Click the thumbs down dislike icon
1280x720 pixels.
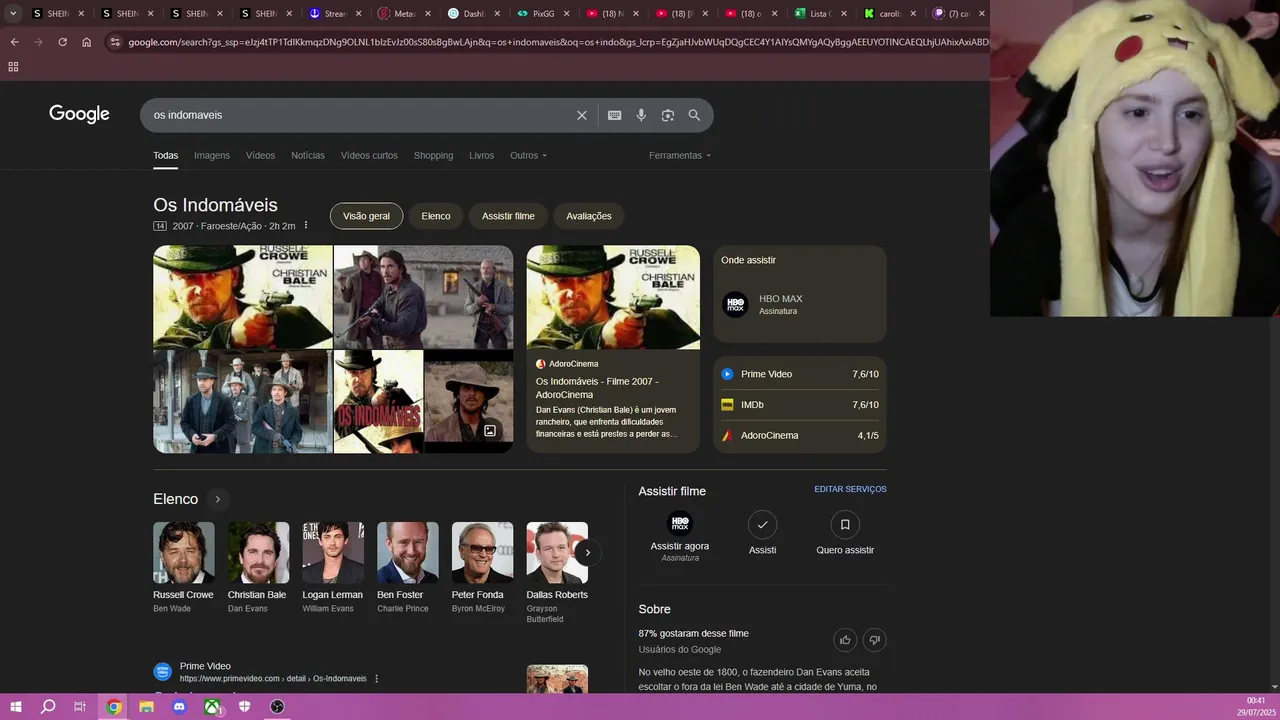pyautogui.click(x=875, y=640)
